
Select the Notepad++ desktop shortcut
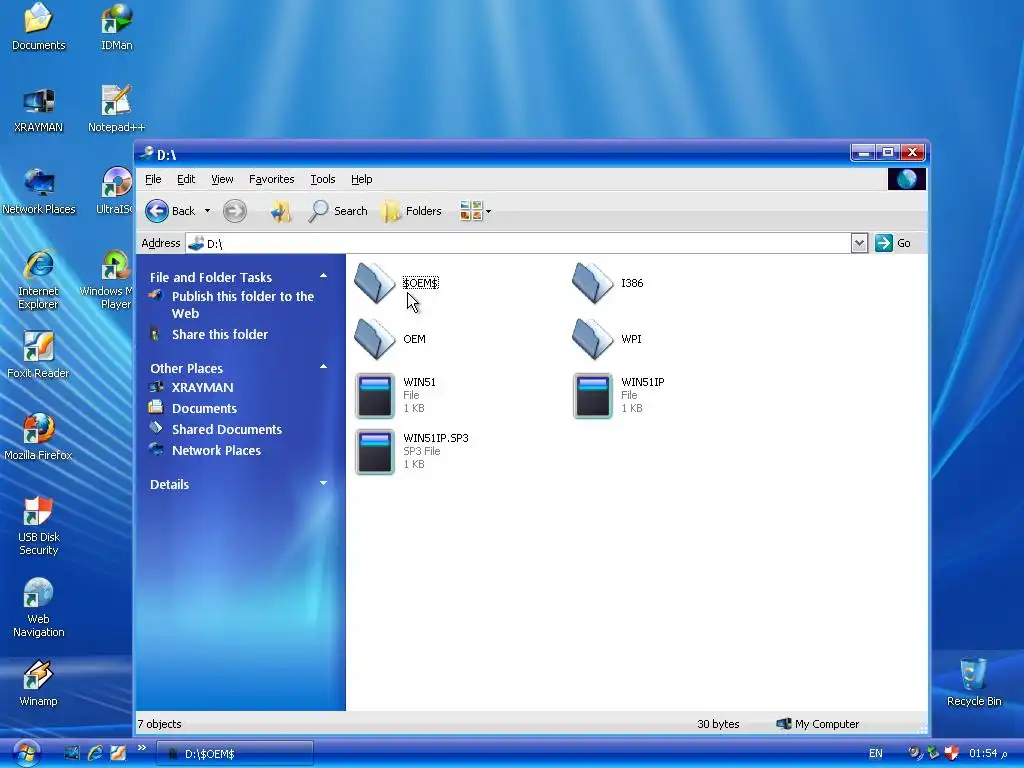[x=116, y=109]
